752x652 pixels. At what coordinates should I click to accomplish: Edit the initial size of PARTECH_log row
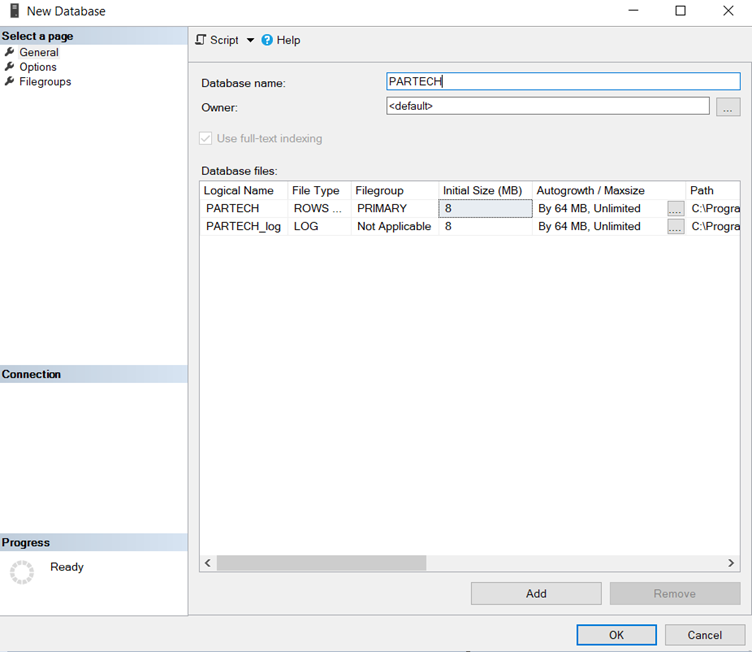click(485, 226)
